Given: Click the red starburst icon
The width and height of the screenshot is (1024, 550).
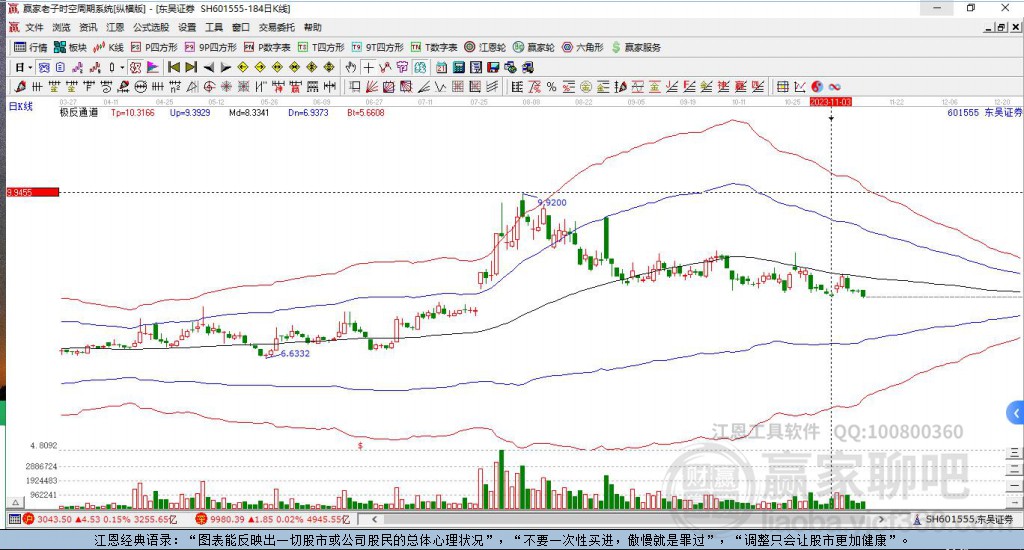Looking at the screenshot, I should point(226,86).
